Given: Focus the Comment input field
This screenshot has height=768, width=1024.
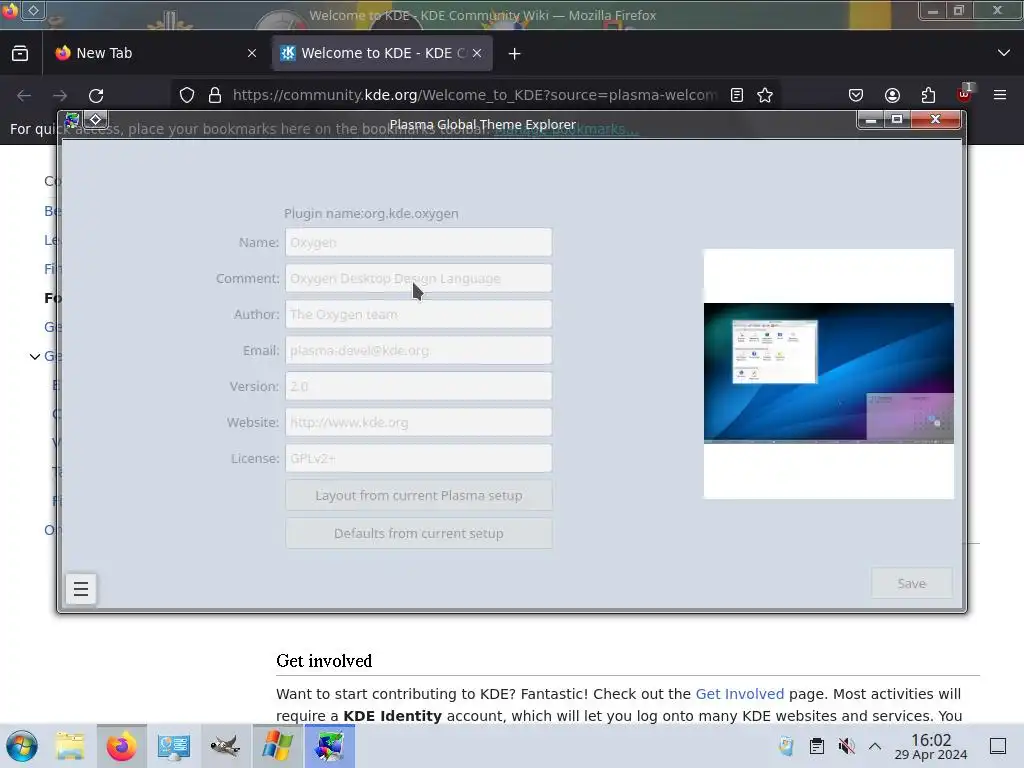Looking at the screenshot, I should [x=419, y=278].
